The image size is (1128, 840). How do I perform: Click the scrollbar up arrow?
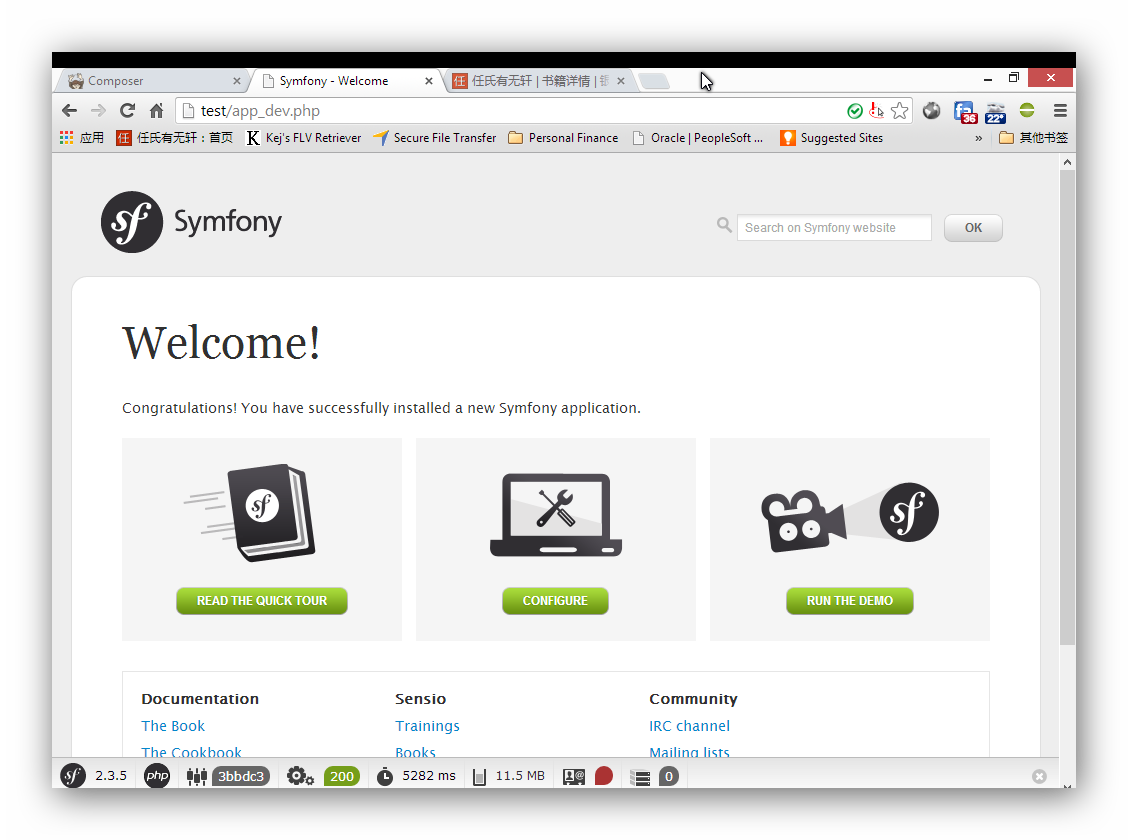click(x=1068, y=163)
